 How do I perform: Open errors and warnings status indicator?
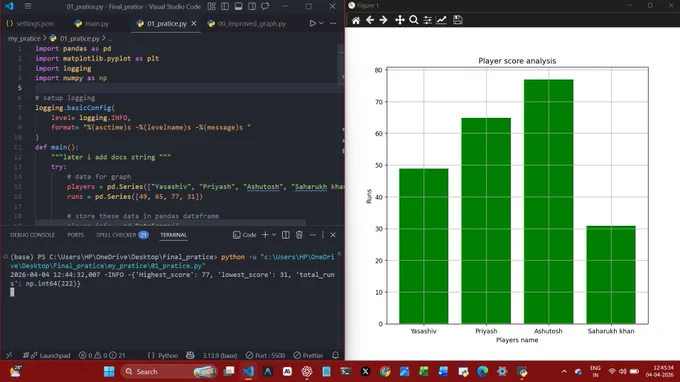pyautogui.click(x=102, y=355)
